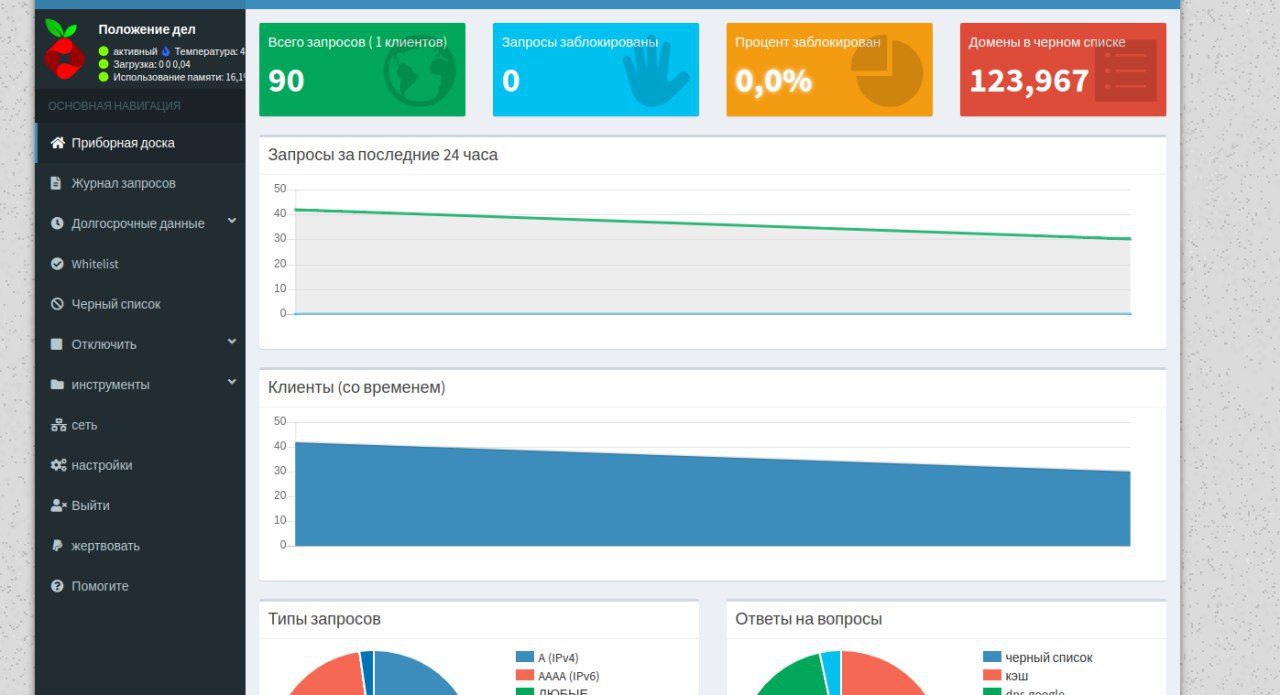Toggle the кэш legend swatch

[992, 675]
